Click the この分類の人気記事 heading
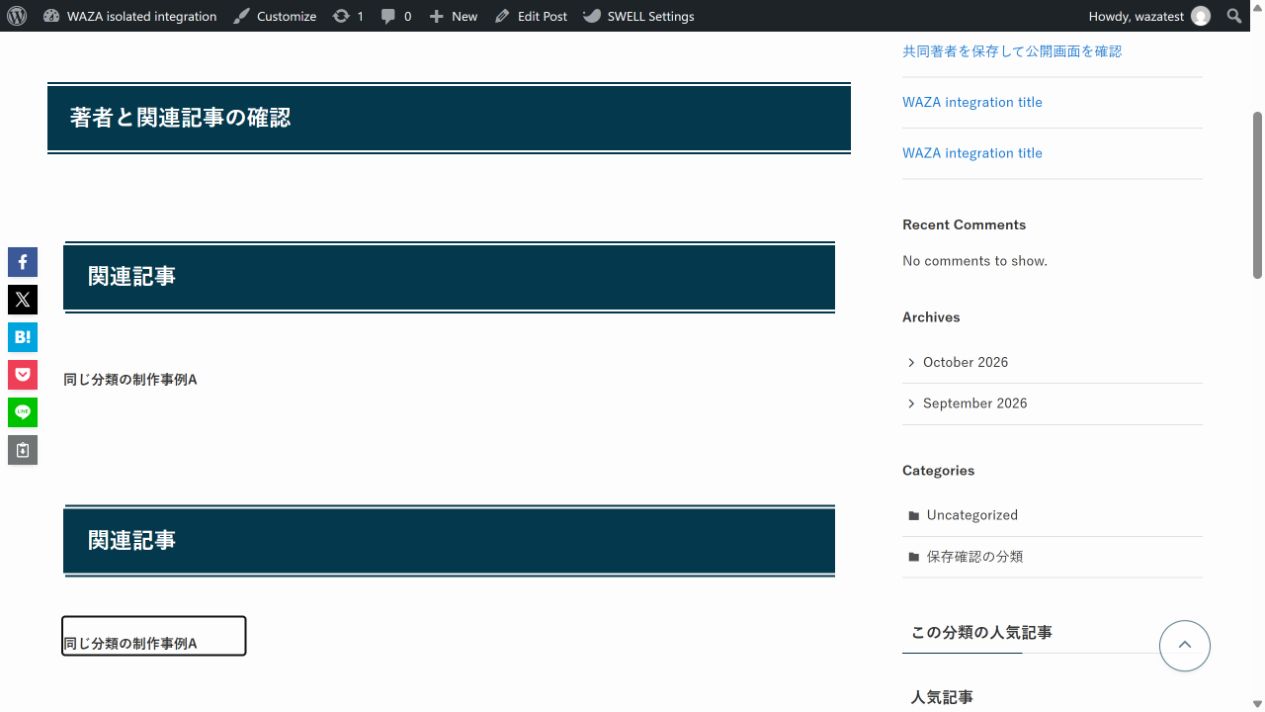 pyautogui.click(x=981, y=632)
